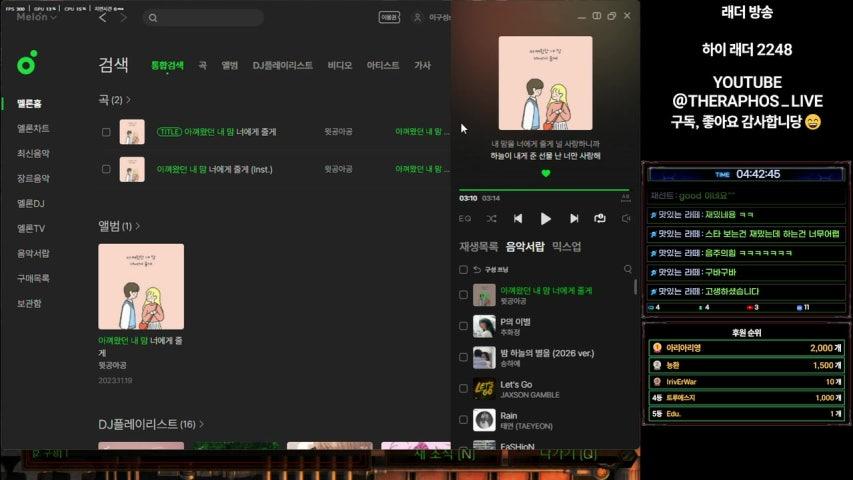This screenshot has width=853, height=480.
Task: Click the music drawer list scrollbar
Action: (635, 287)
